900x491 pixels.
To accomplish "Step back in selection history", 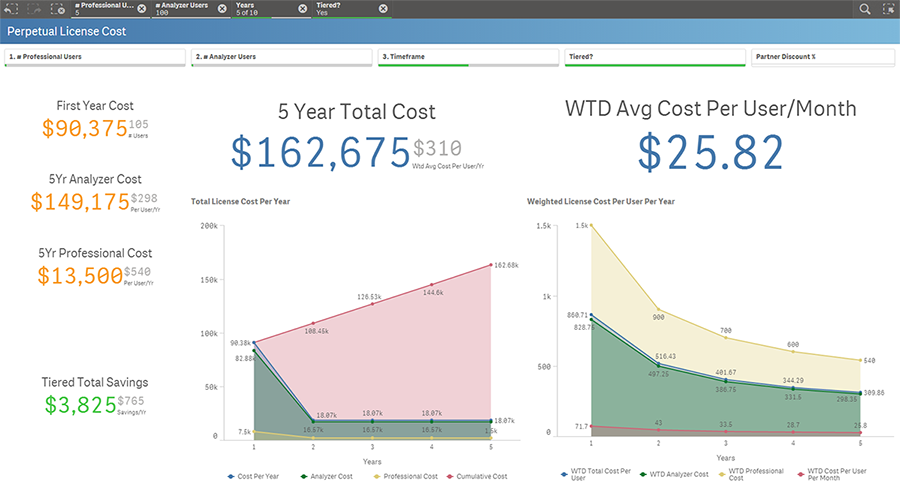I will (x=11, y=9).
